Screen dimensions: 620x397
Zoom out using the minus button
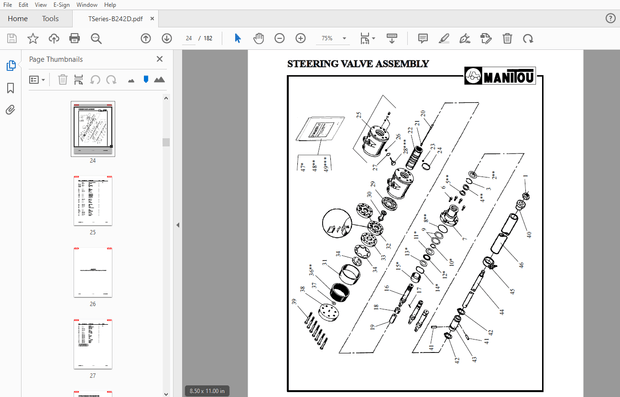280,38
